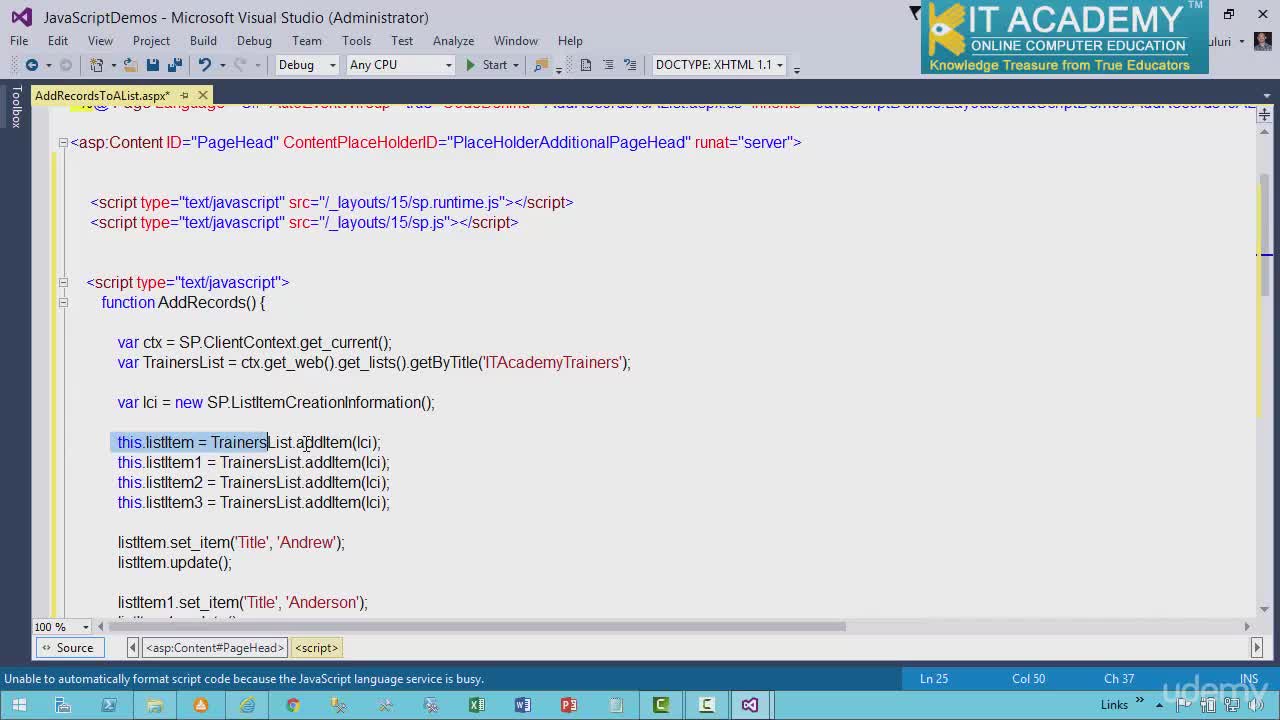1280x720 pixels.
Task: Open the Test menu
Action: 402,41
